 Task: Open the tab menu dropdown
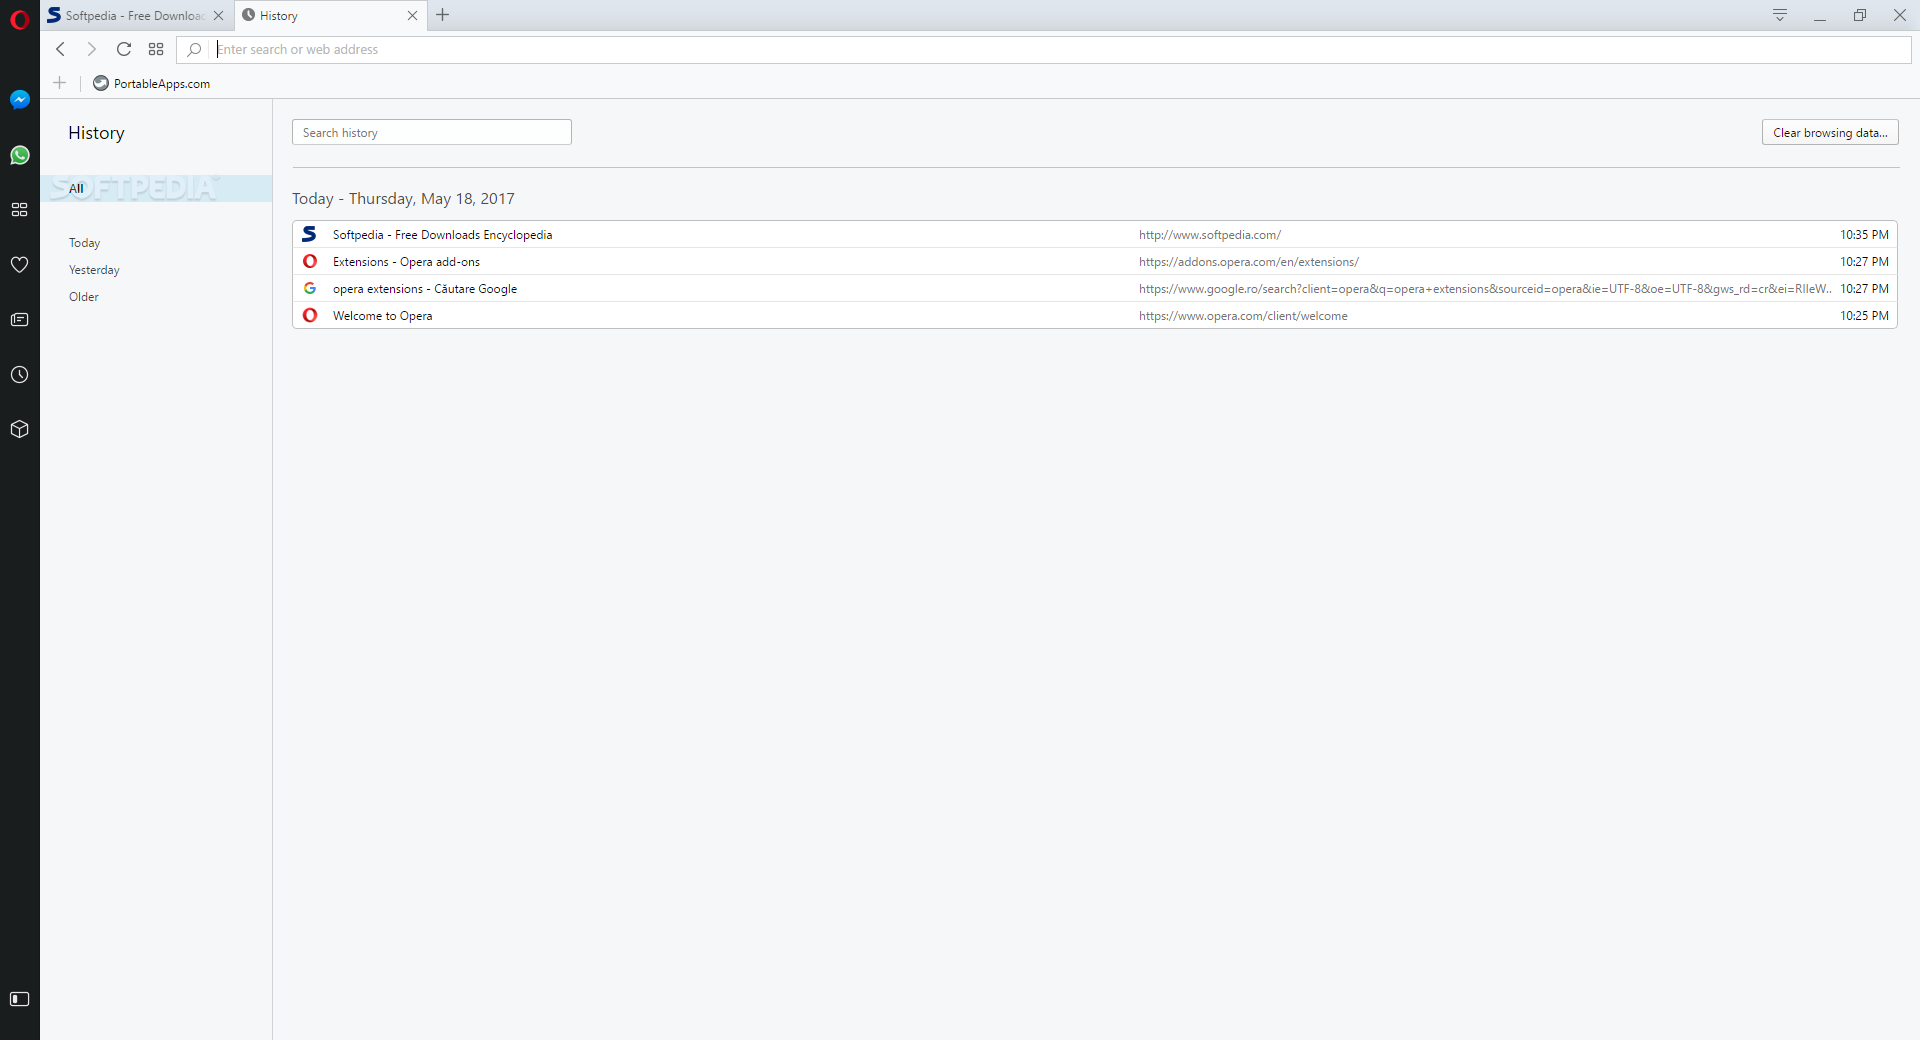(x=1780, y=15)
